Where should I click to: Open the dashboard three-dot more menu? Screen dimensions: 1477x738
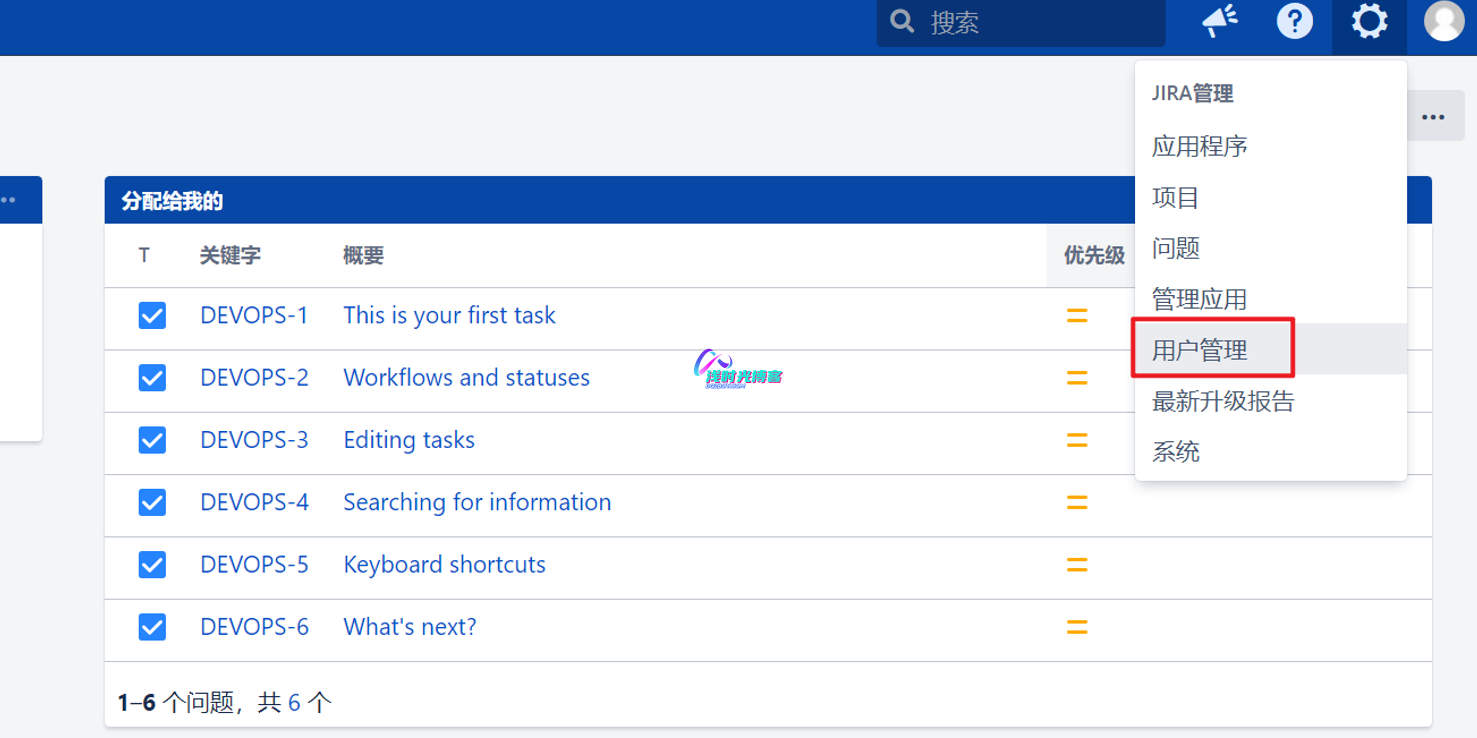(x=1433, y=117)
